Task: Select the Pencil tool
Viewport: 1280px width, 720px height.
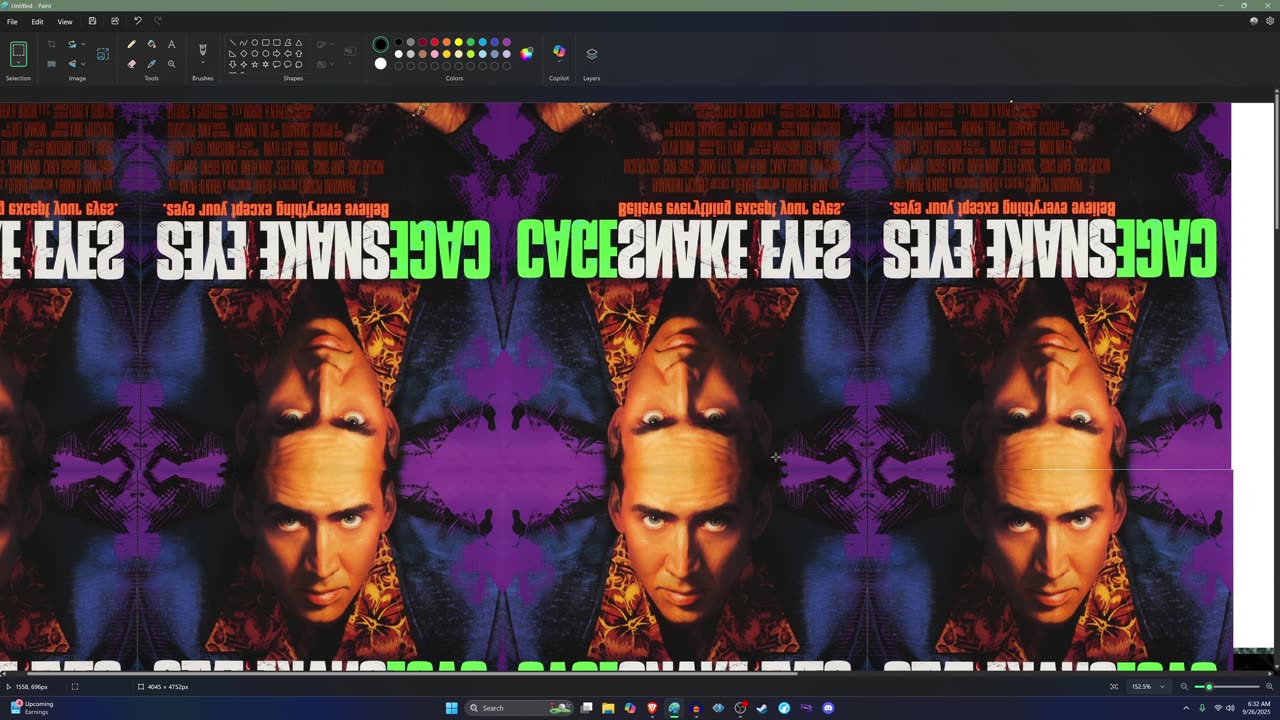Action: coord(131,44)
